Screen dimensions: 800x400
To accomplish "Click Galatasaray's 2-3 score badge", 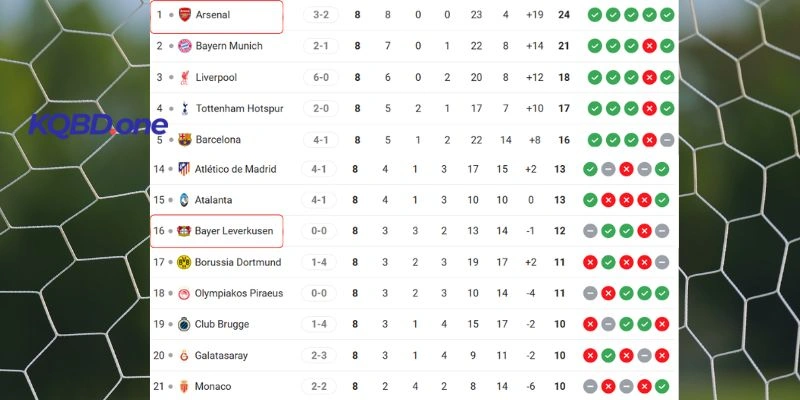I will (x=320, y=355).
